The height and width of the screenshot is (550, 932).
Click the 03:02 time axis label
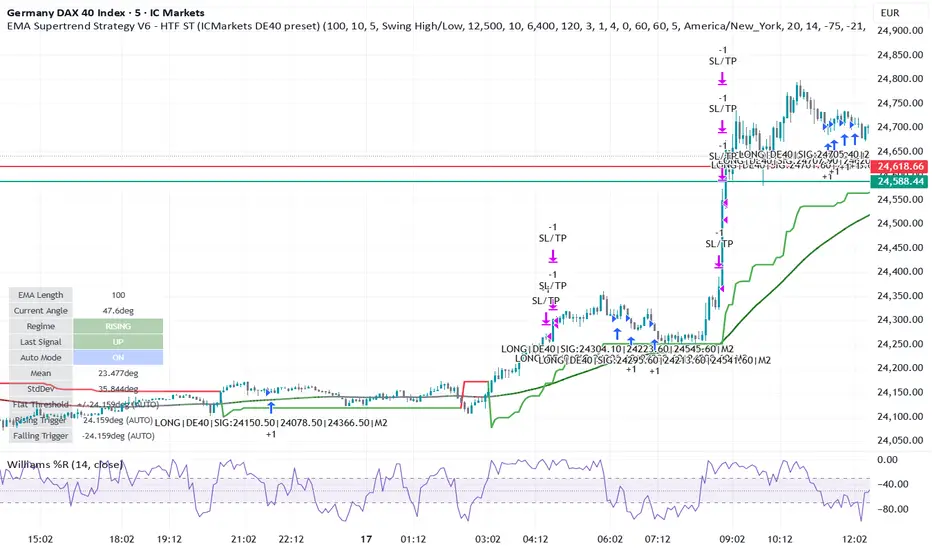[487, 539]
